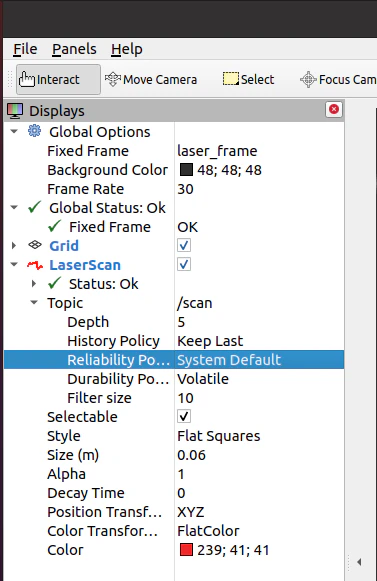377x581 pixels.
Task: Select the Global Options row label
Action: [99, 132]
